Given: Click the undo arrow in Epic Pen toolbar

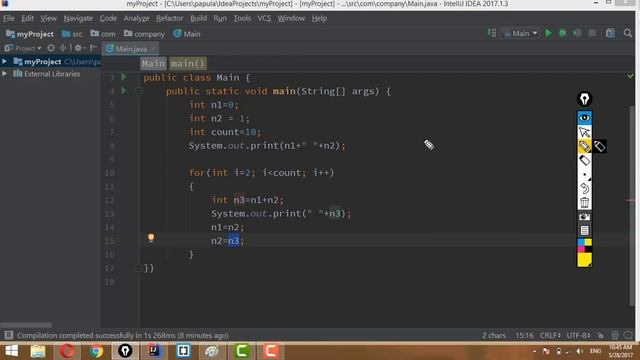Looking at the screenshot, I should click(x=584, y=188).
